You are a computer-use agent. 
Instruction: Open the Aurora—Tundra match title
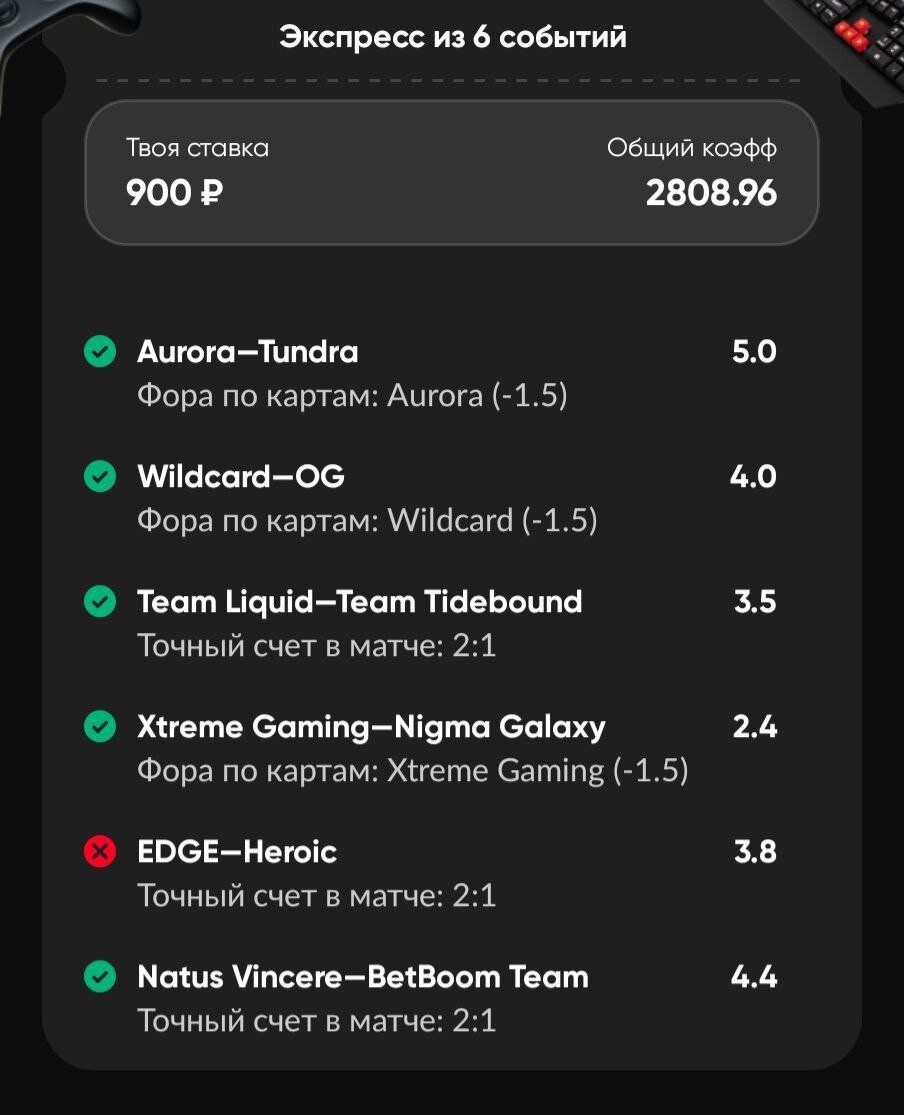(247, 352)
